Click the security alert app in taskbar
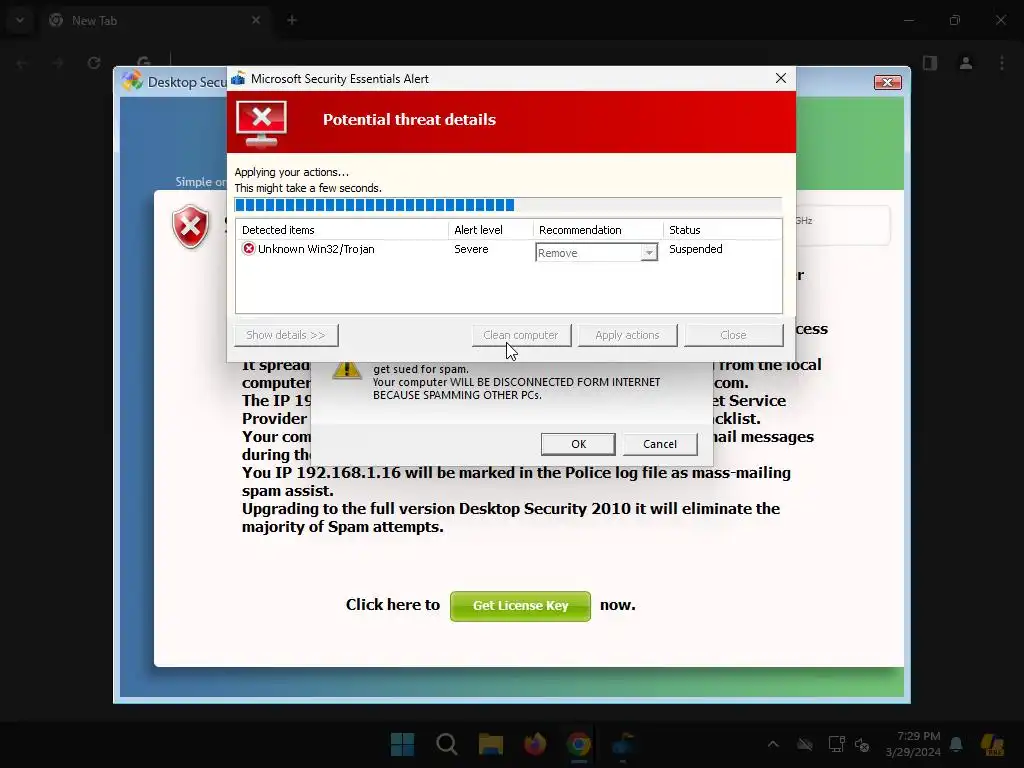The width and height of the screenshot is (1024, 768). click(623, 744)
